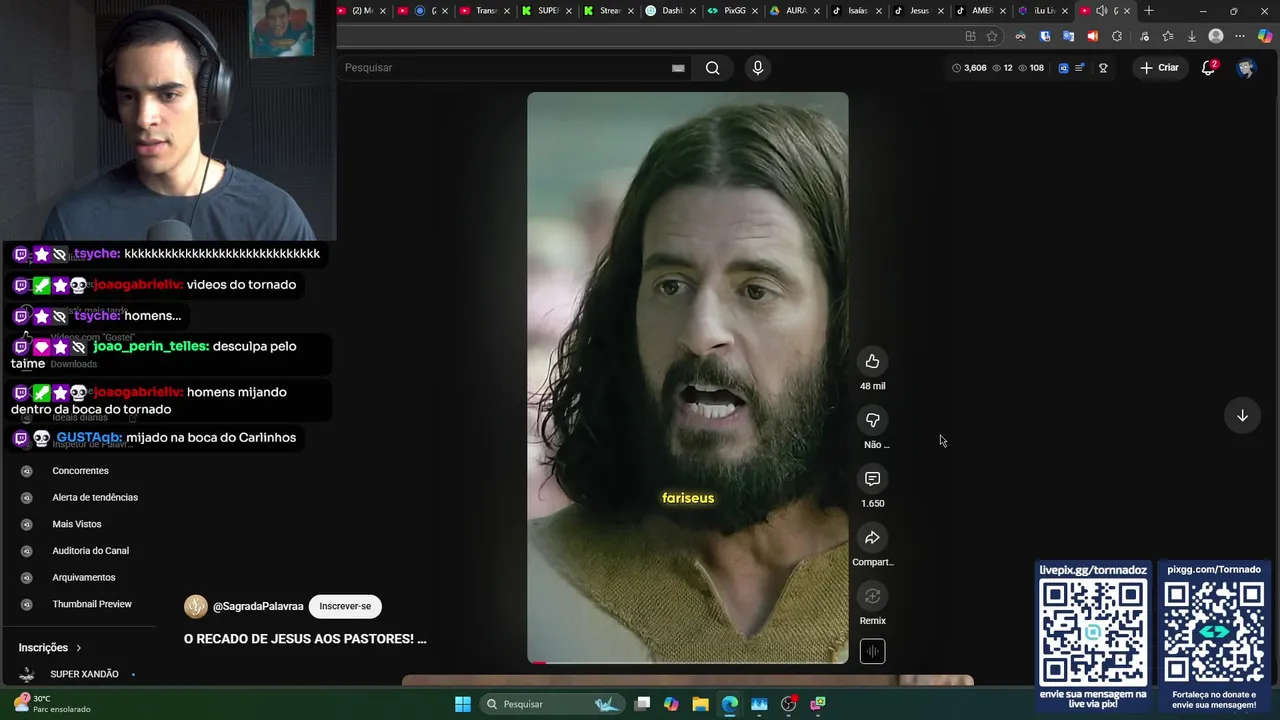Open the account avatar menu on YouTube
Viewport: 1280px width, 720px height.
point(1245,68)
